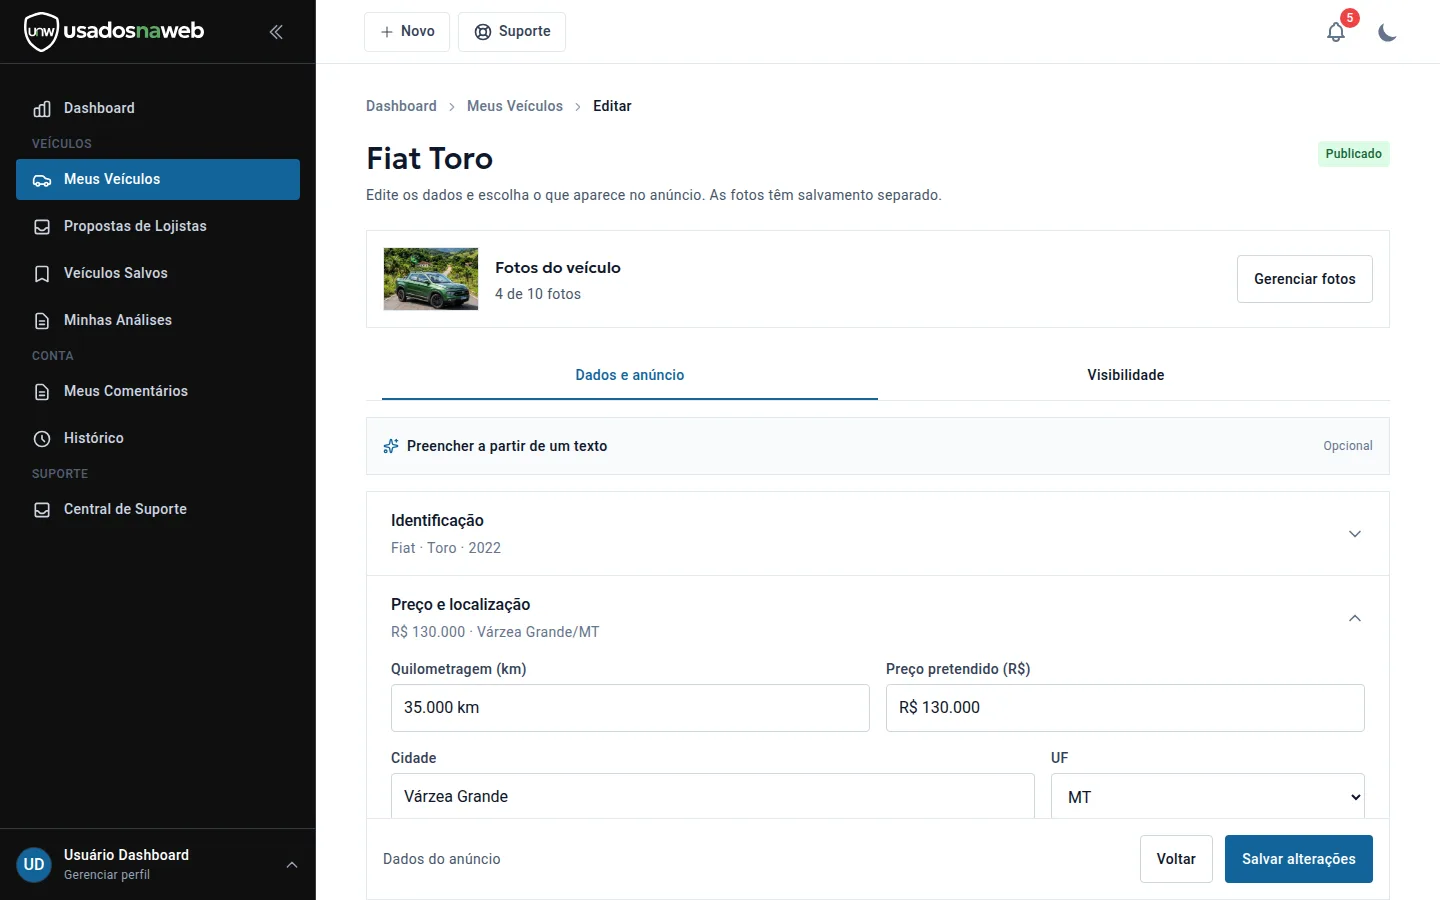Image resolution: width=1440 pixels, height=900 pixels.
Task: Click the Opcional label text
Action: point(1348,446)
